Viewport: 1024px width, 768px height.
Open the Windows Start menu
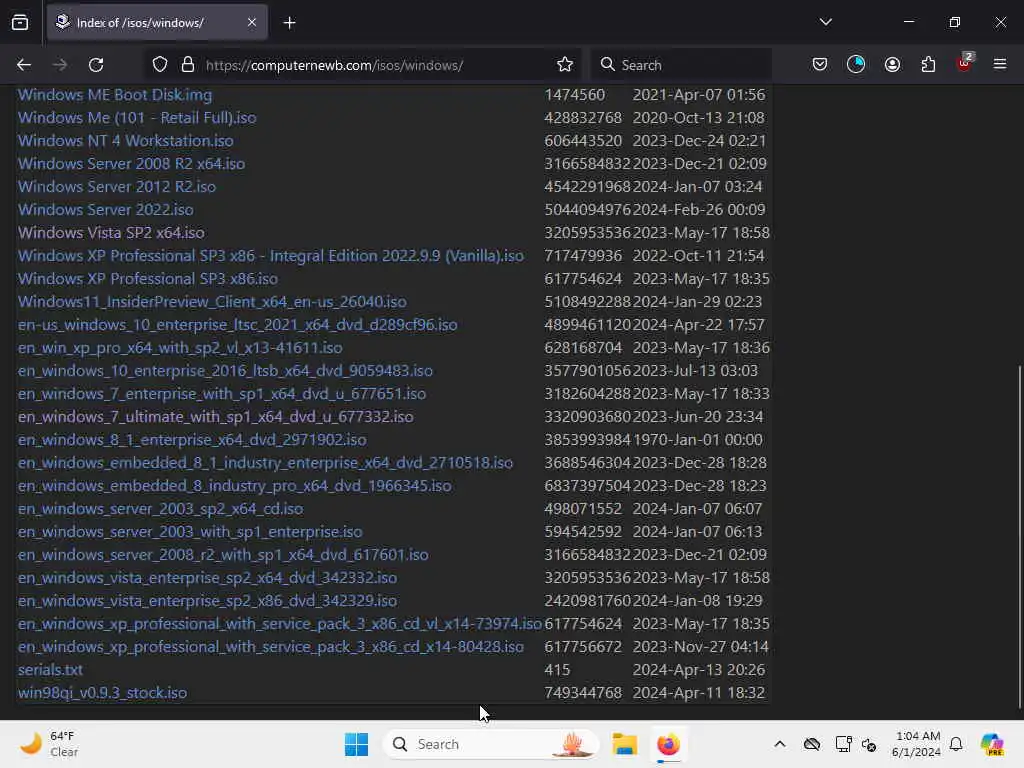click(x=357, y=744)
